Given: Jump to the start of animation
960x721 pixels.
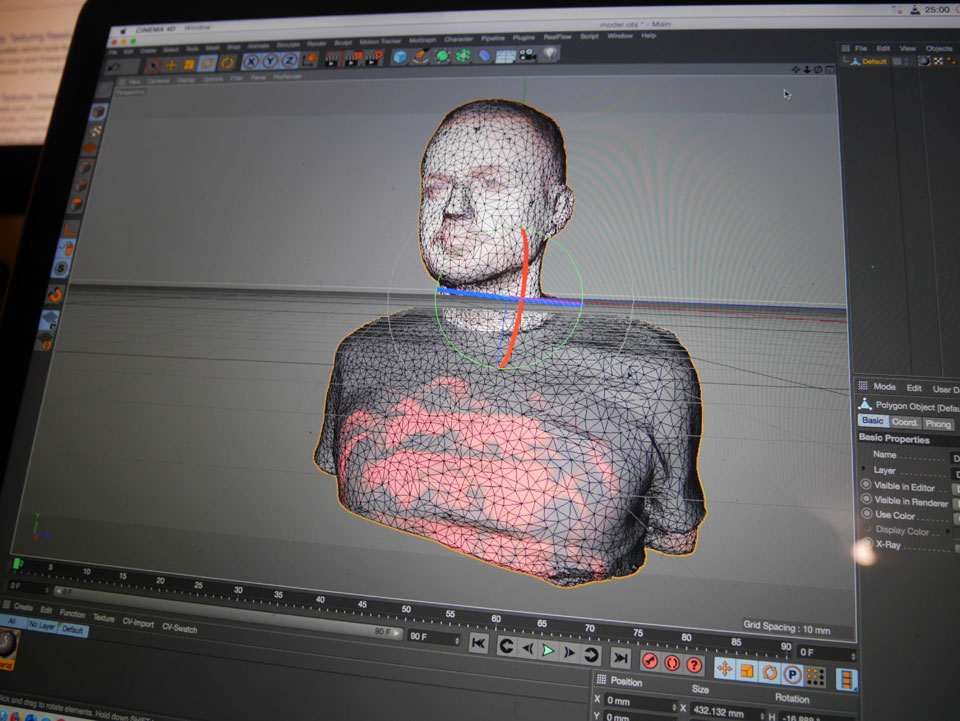Looking at the screenshot, I should coord(478,643).
